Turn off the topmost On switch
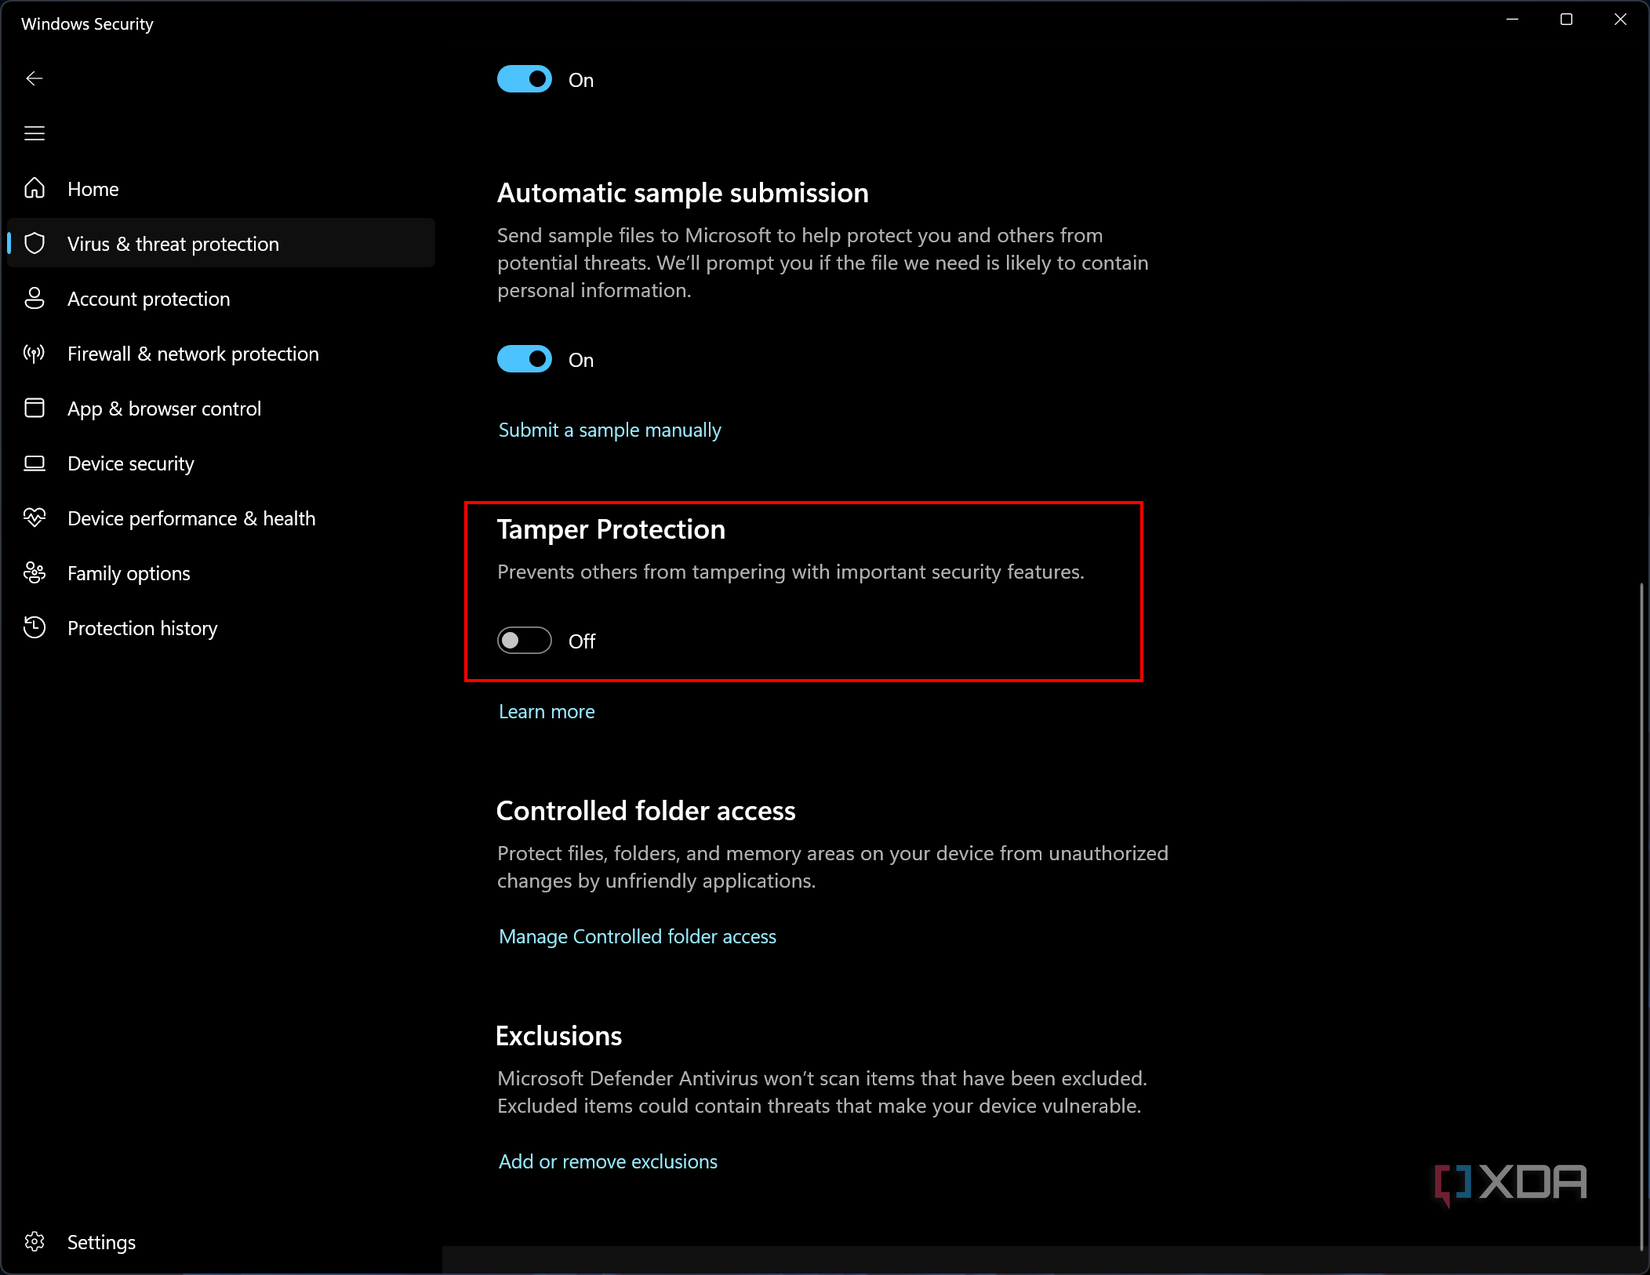Image resolution: width=1650 pixels, height=1275 pixels. [x=524, y=78]
